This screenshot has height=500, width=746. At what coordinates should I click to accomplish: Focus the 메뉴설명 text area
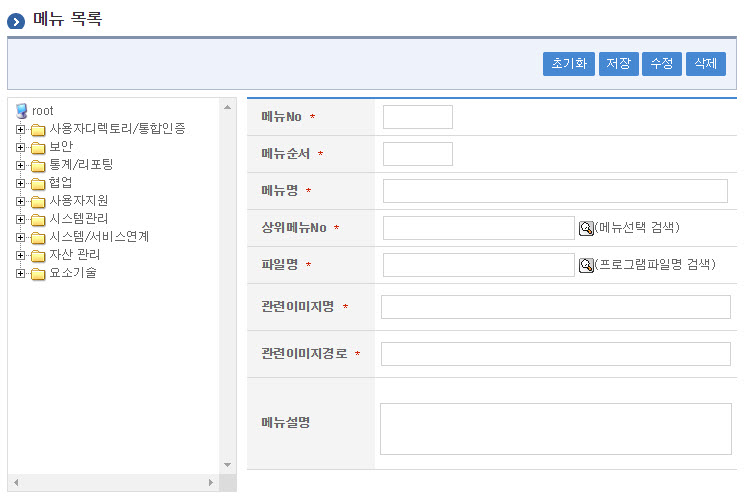555,429
